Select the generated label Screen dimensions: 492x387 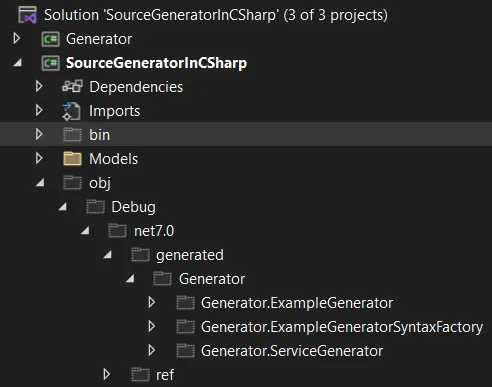(190, 255)
